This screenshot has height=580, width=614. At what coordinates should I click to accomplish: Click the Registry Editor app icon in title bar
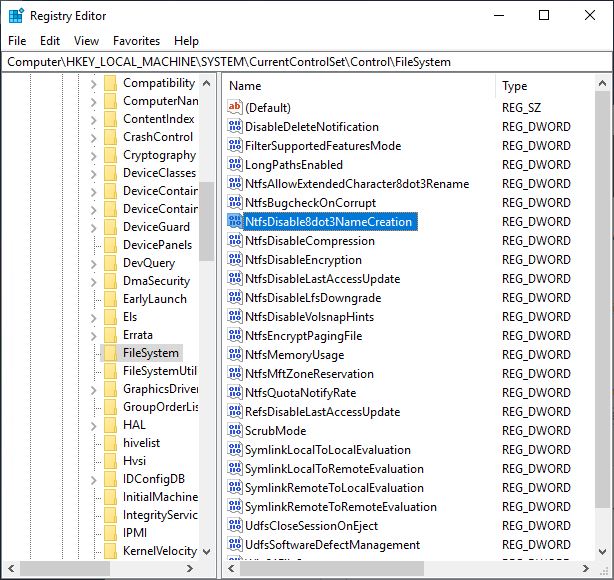(x=16, y=16)
